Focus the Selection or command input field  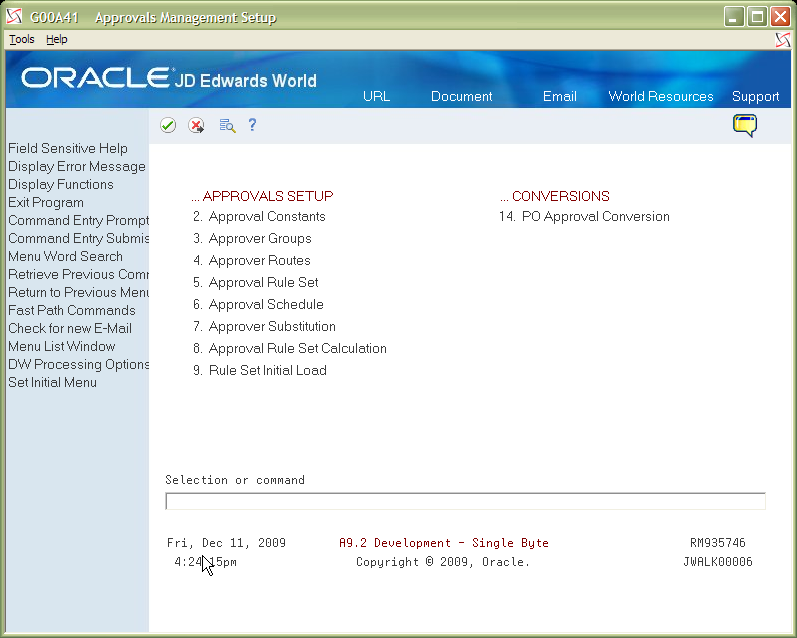tap(465, 501)
